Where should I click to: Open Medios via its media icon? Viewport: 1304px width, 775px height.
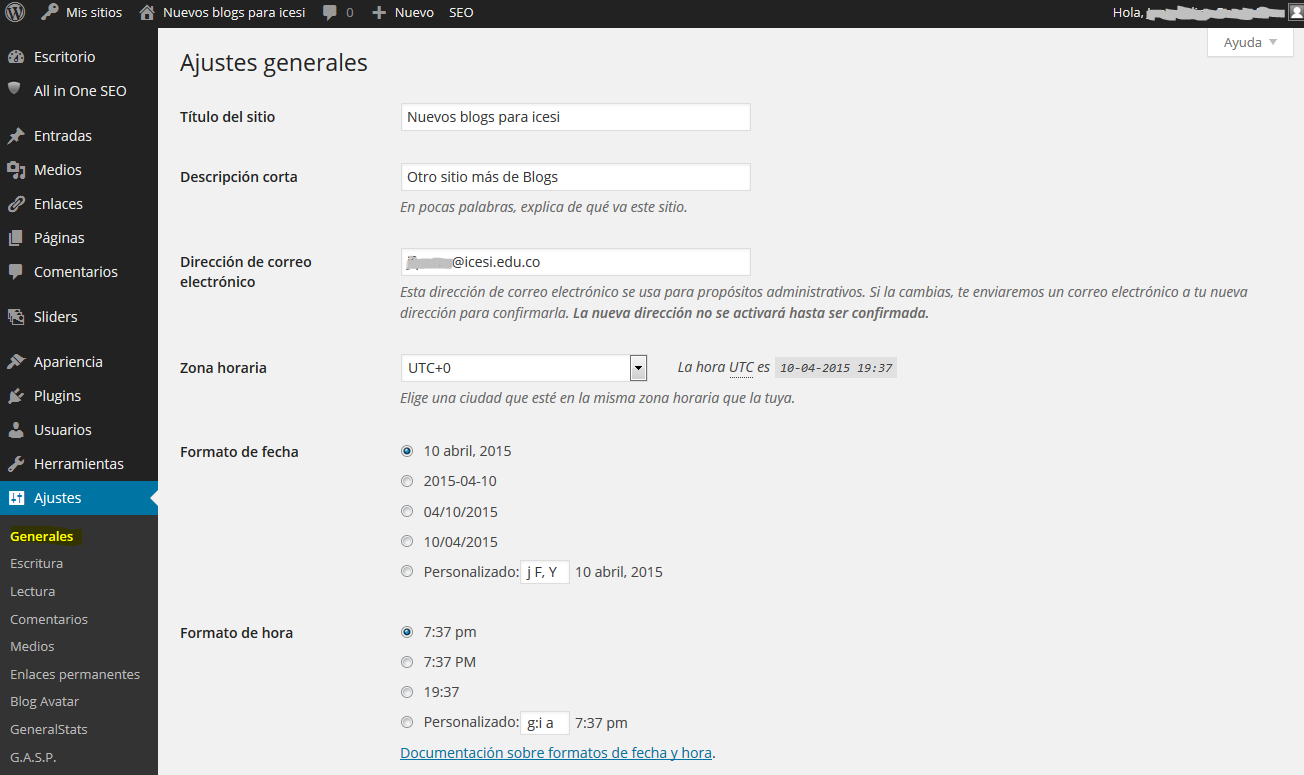pyautogui.click(x=15, y=170)
